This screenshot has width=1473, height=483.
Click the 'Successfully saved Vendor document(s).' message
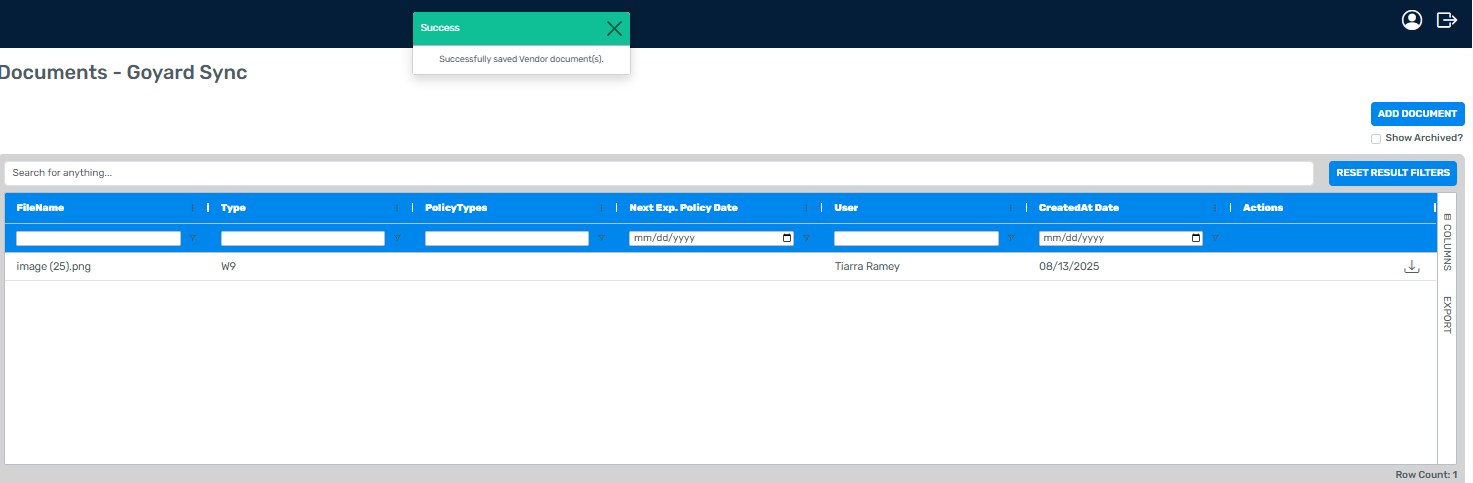pyautogui.click(x=521, y=59)
